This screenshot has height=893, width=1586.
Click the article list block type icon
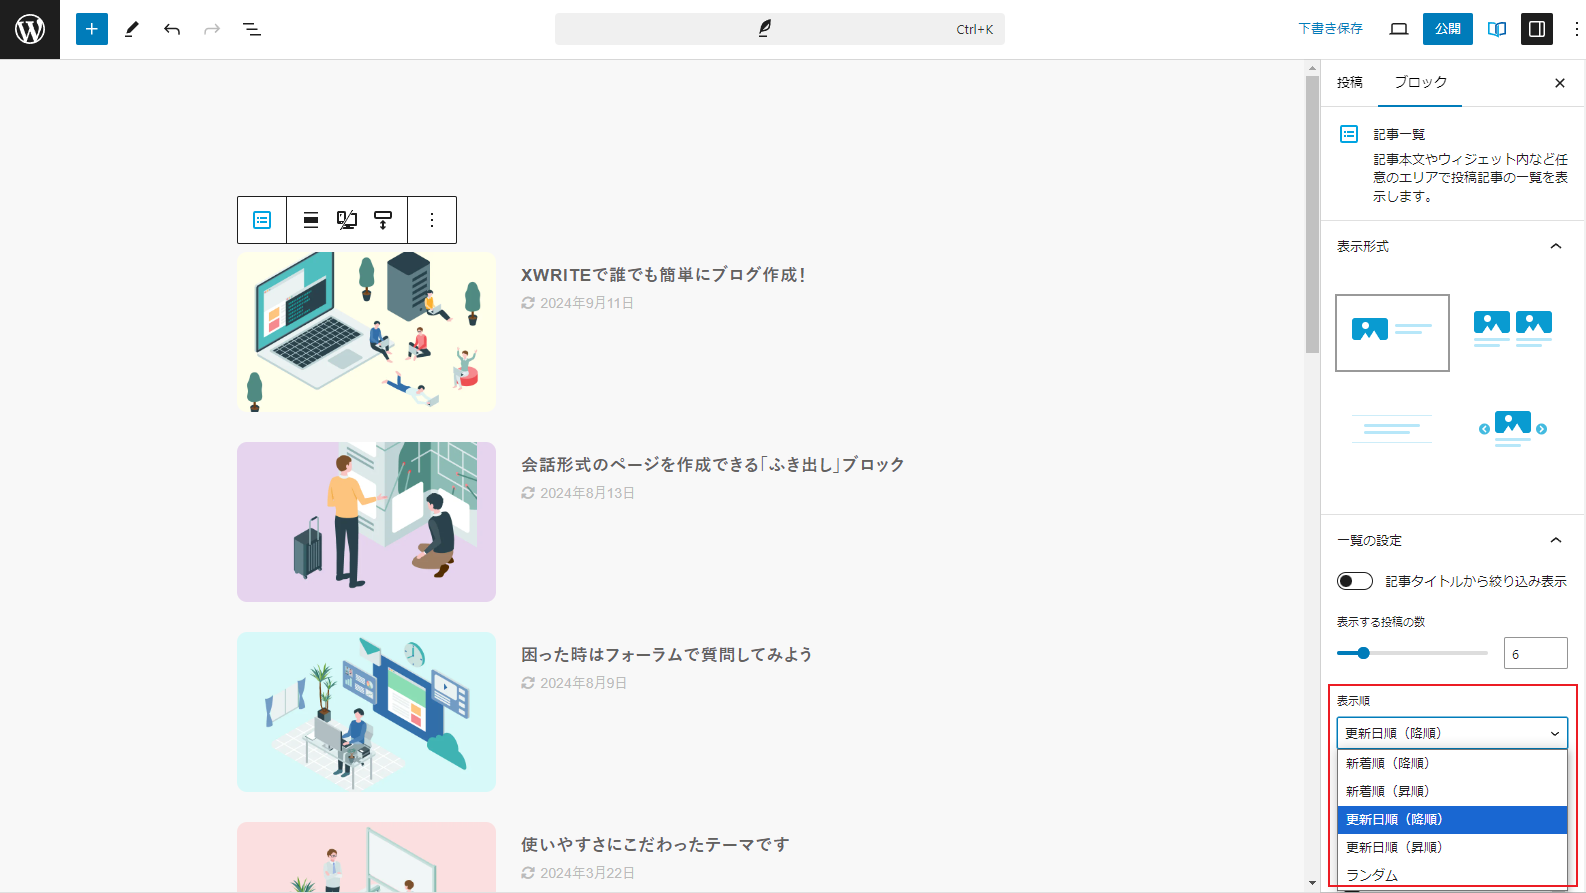click(x=262, y=220)
